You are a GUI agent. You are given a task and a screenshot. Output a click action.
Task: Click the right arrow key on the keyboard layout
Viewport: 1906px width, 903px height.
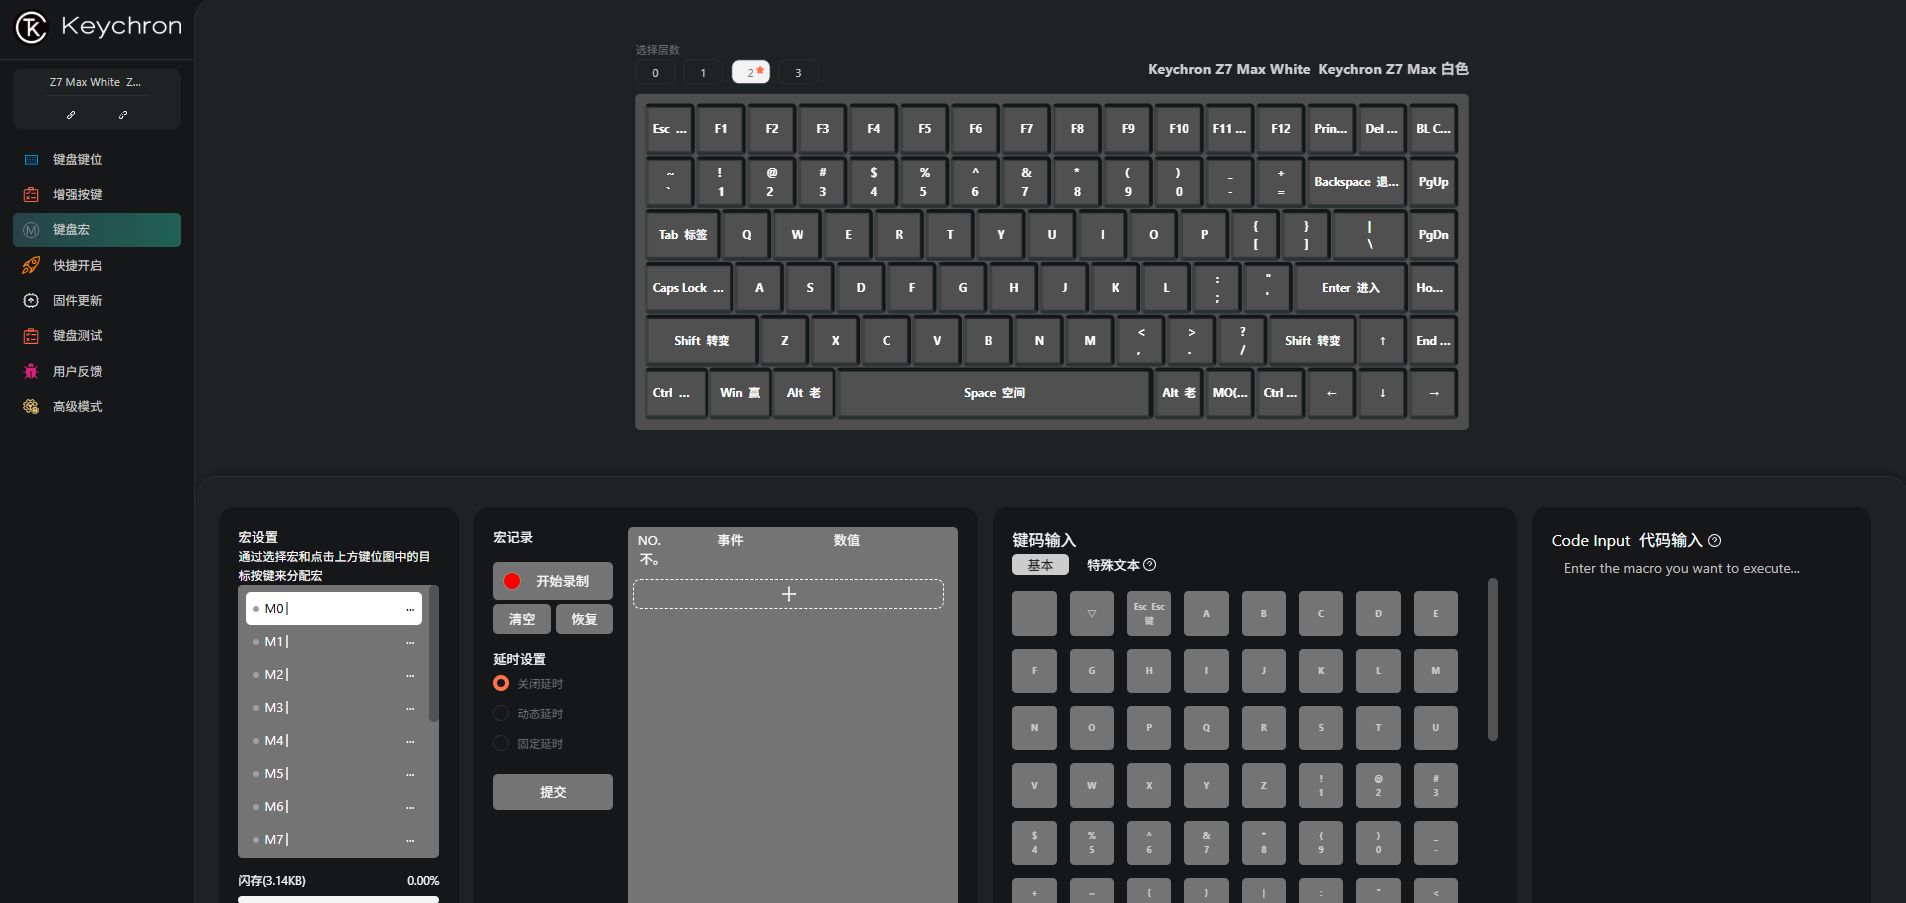click(1433, 394)
